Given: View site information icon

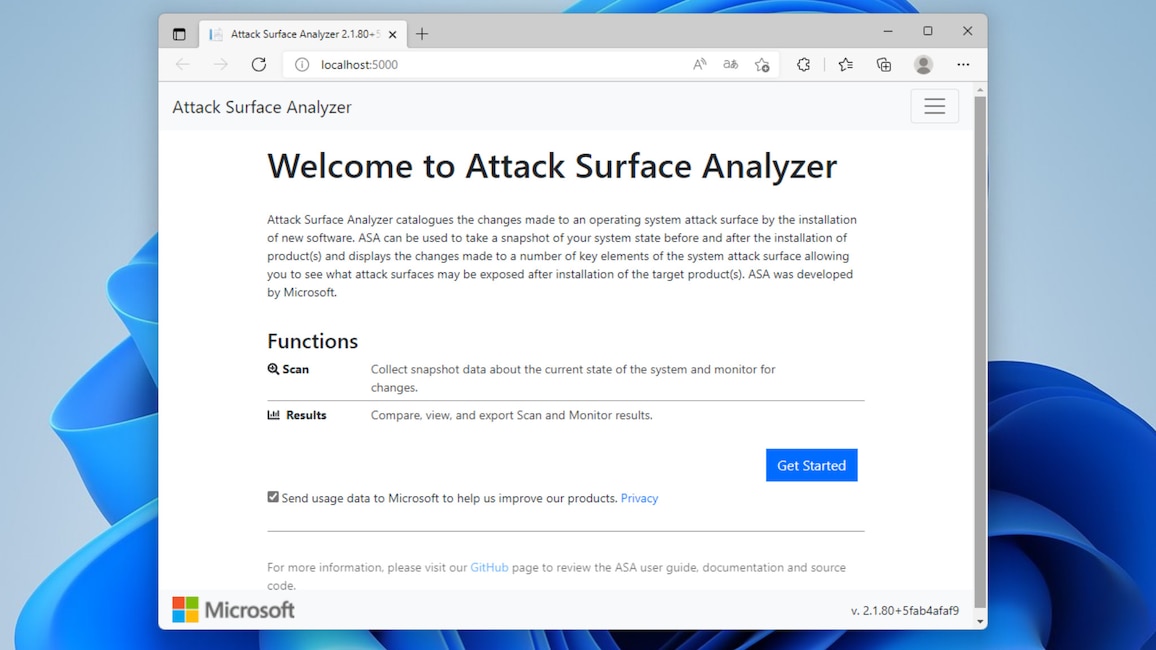Looking at the screenshot, I should [x=302, y=65].
